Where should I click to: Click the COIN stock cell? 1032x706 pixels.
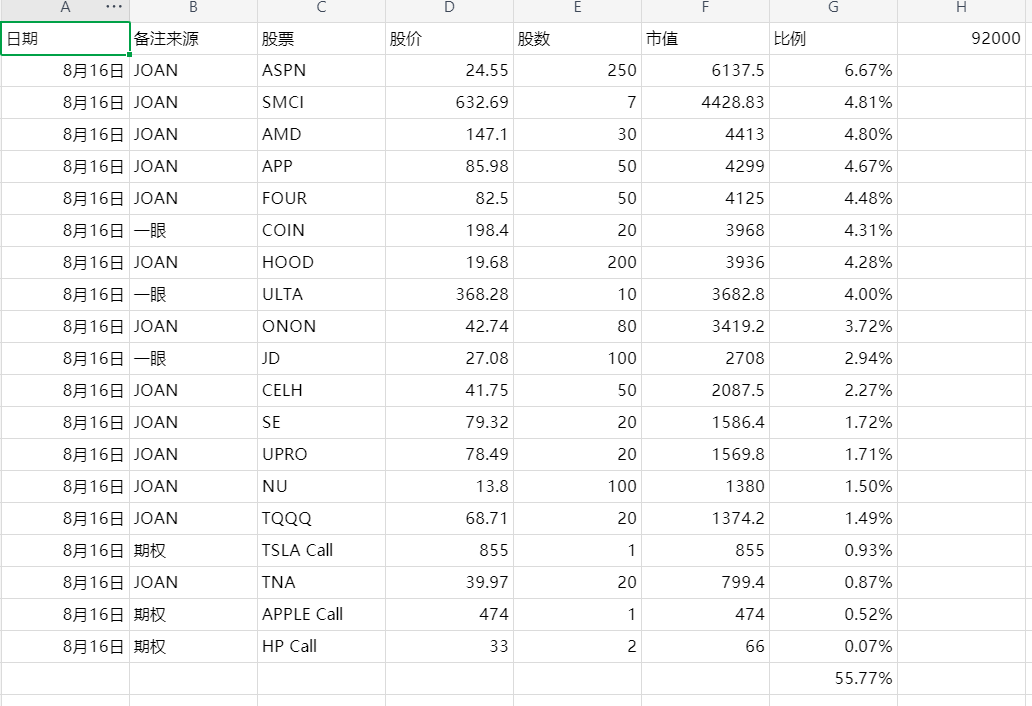point(321,231)
